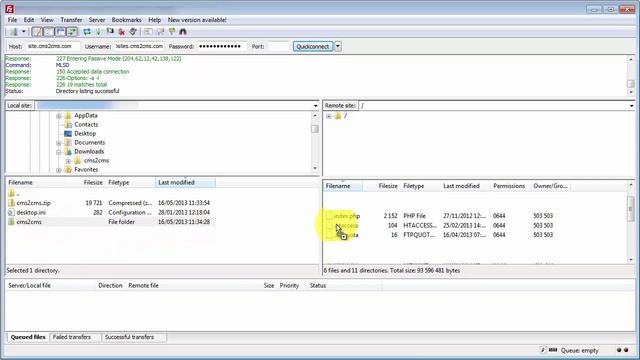Open the Local site path dropdown
Viewport: 640px width, 360px height.
click(x=316, y=106)
